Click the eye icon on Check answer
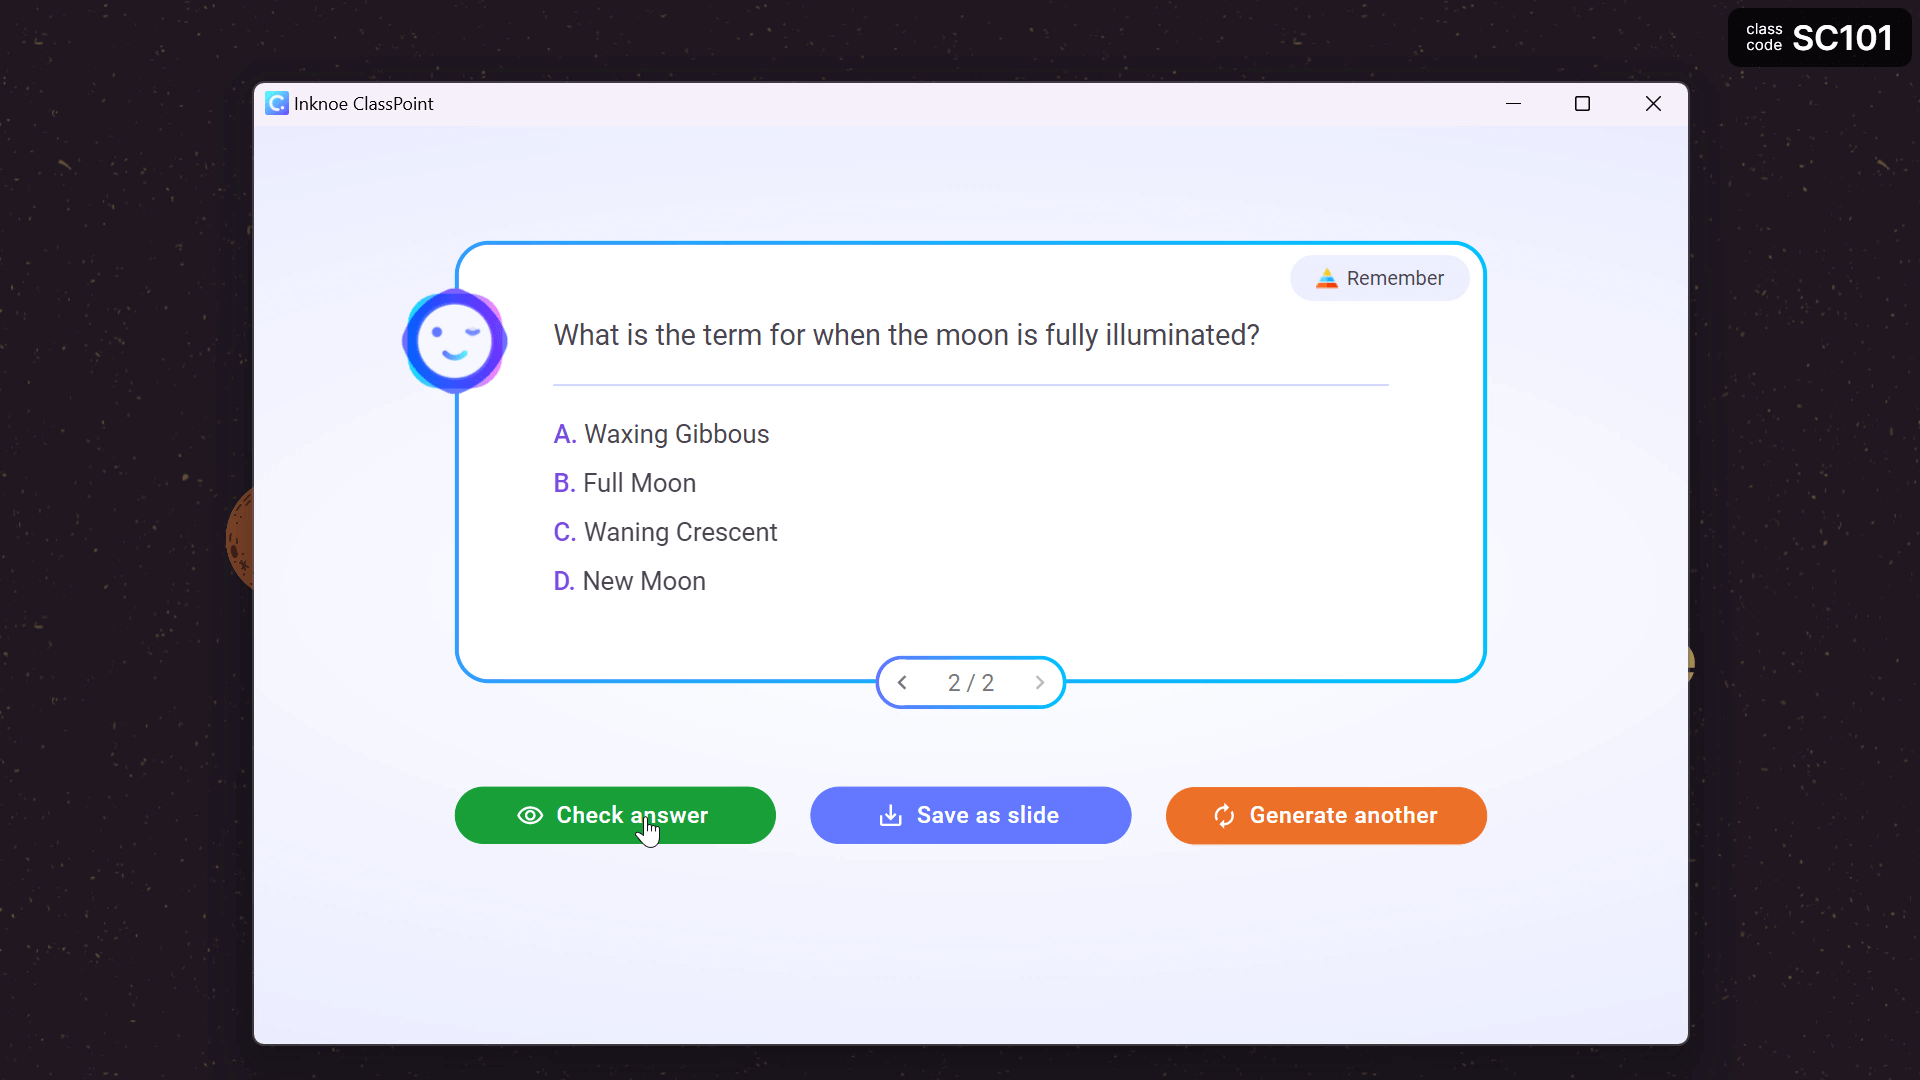The height and width of the screenshot is (1080, 1920). point(530,815)
